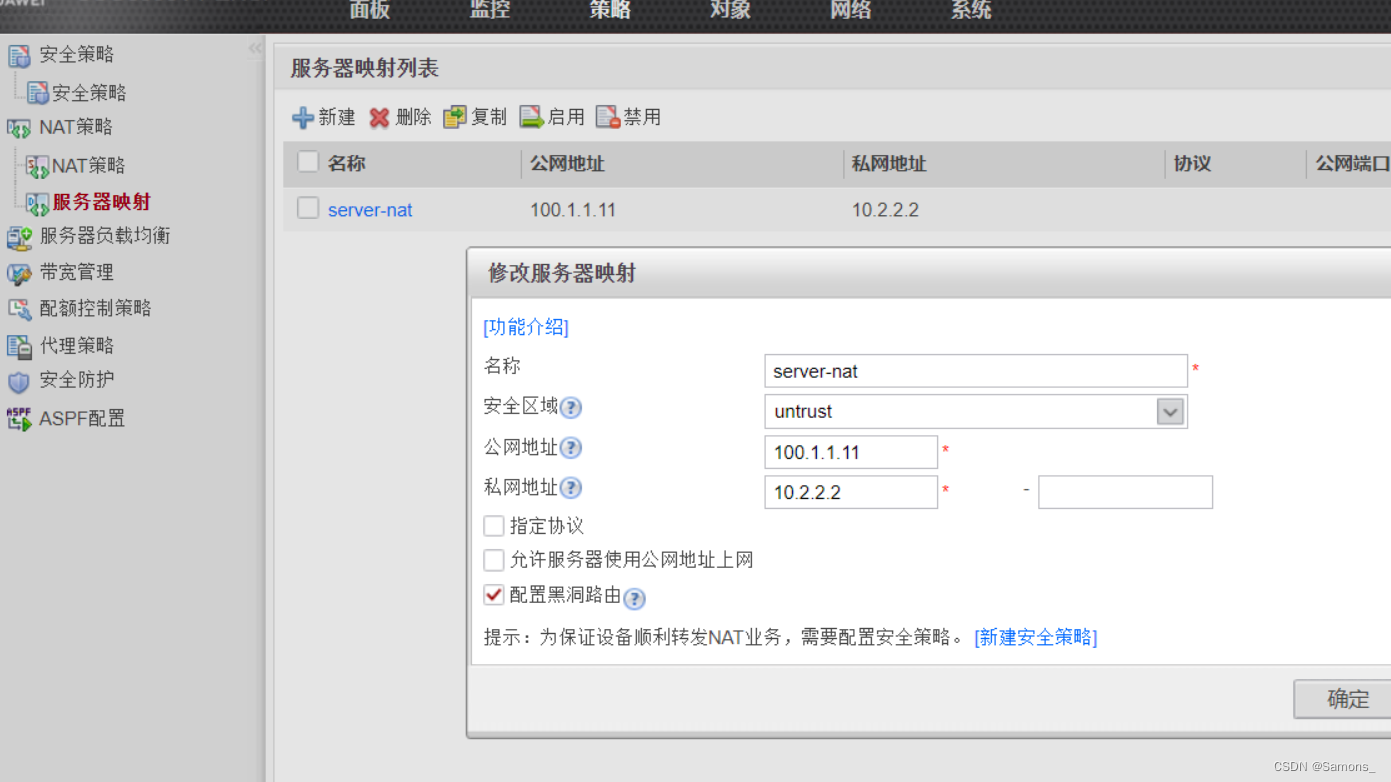Click the 服务器负载均衡 icon
Image resolution: width=1391 pixels, height=782 pixels.
[19, 237]
